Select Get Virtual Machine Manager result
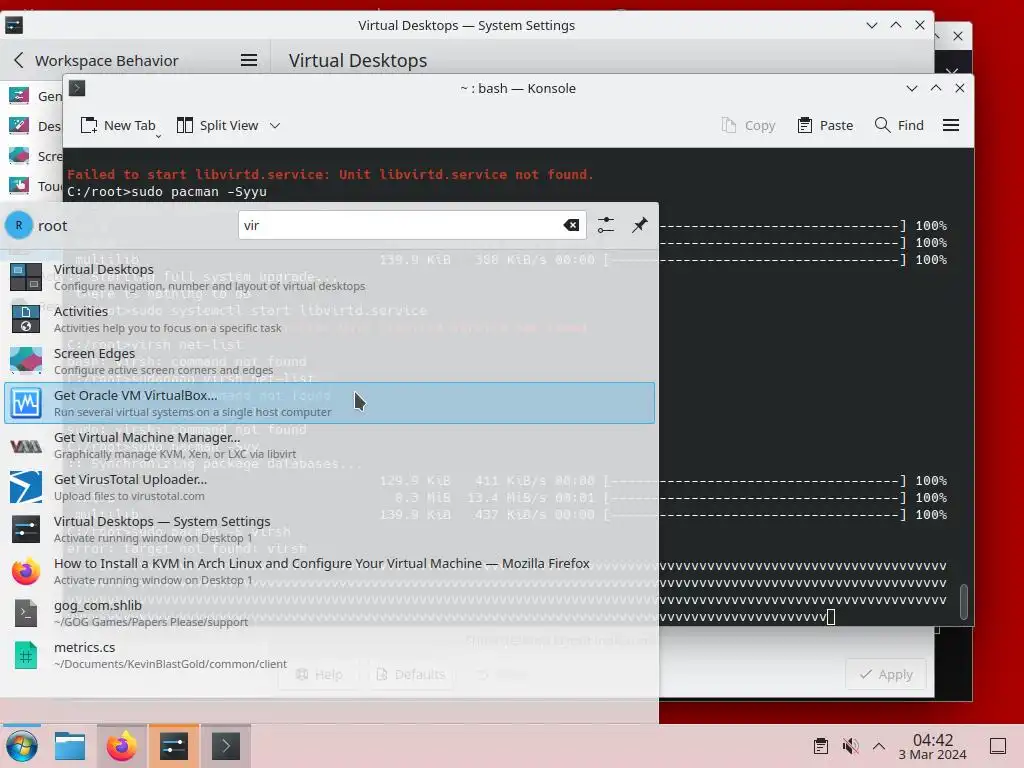 click(x=329, y=445)
